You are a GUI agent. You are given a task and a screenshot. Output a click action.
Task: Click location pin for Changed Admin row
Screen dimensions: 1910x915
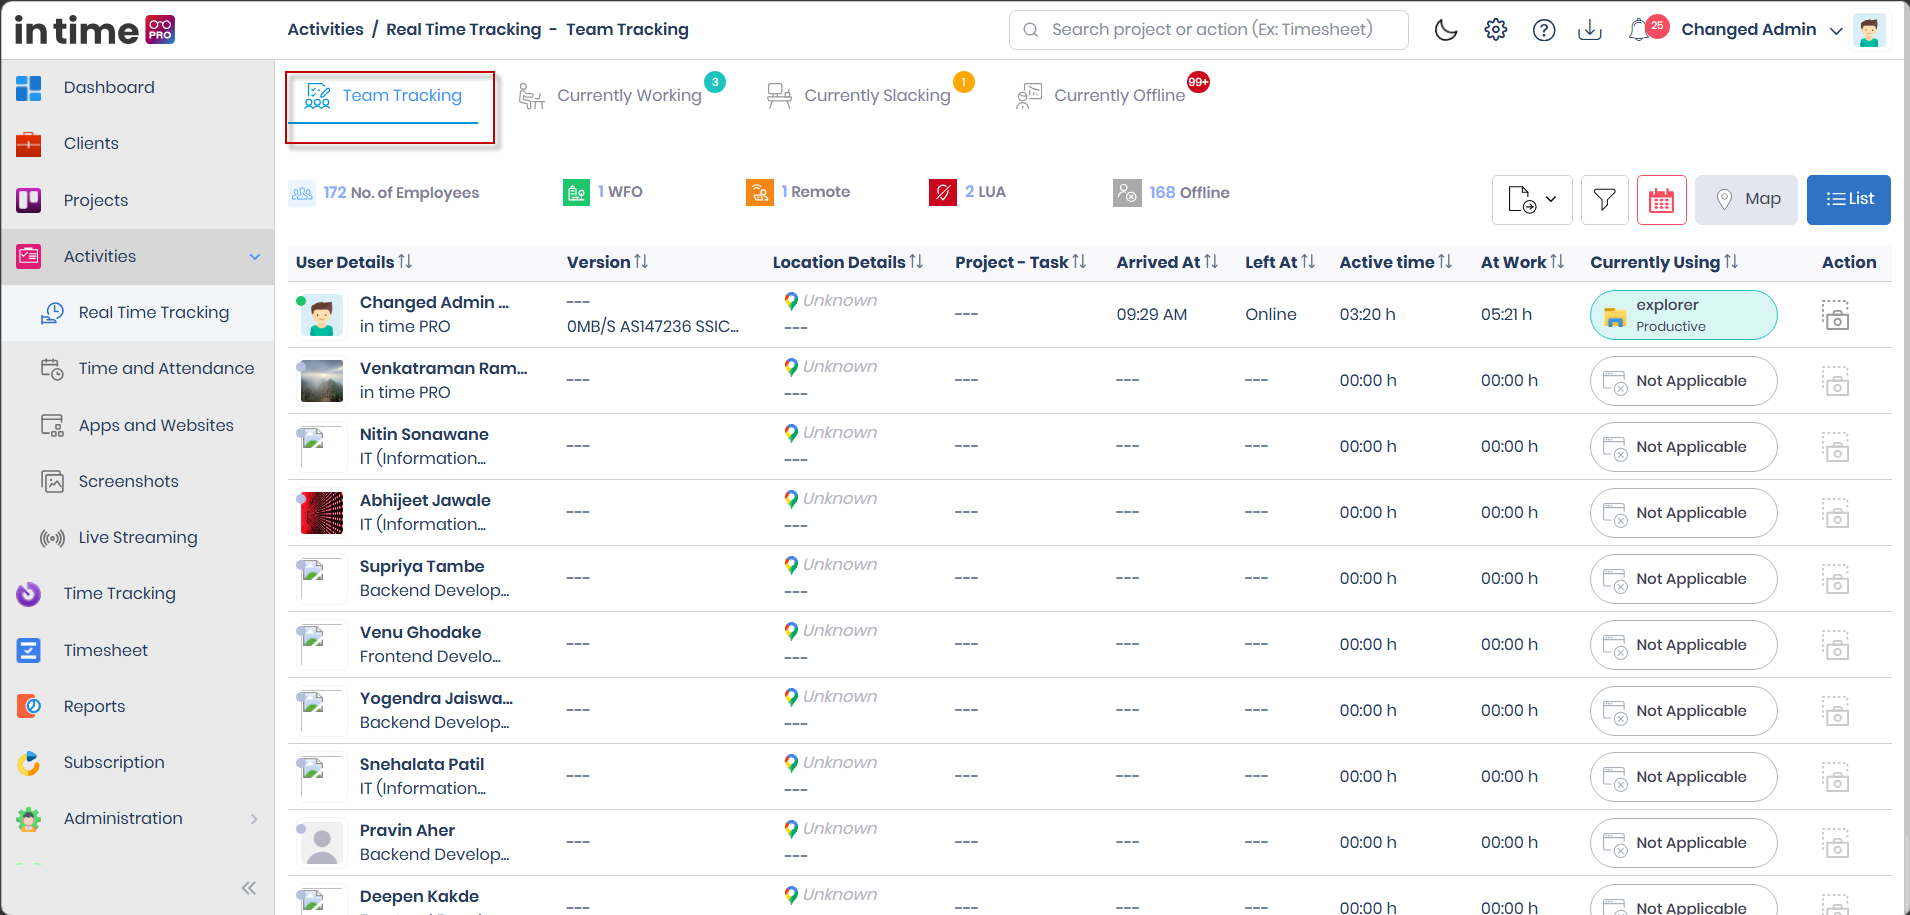click(x=791, y=301)
